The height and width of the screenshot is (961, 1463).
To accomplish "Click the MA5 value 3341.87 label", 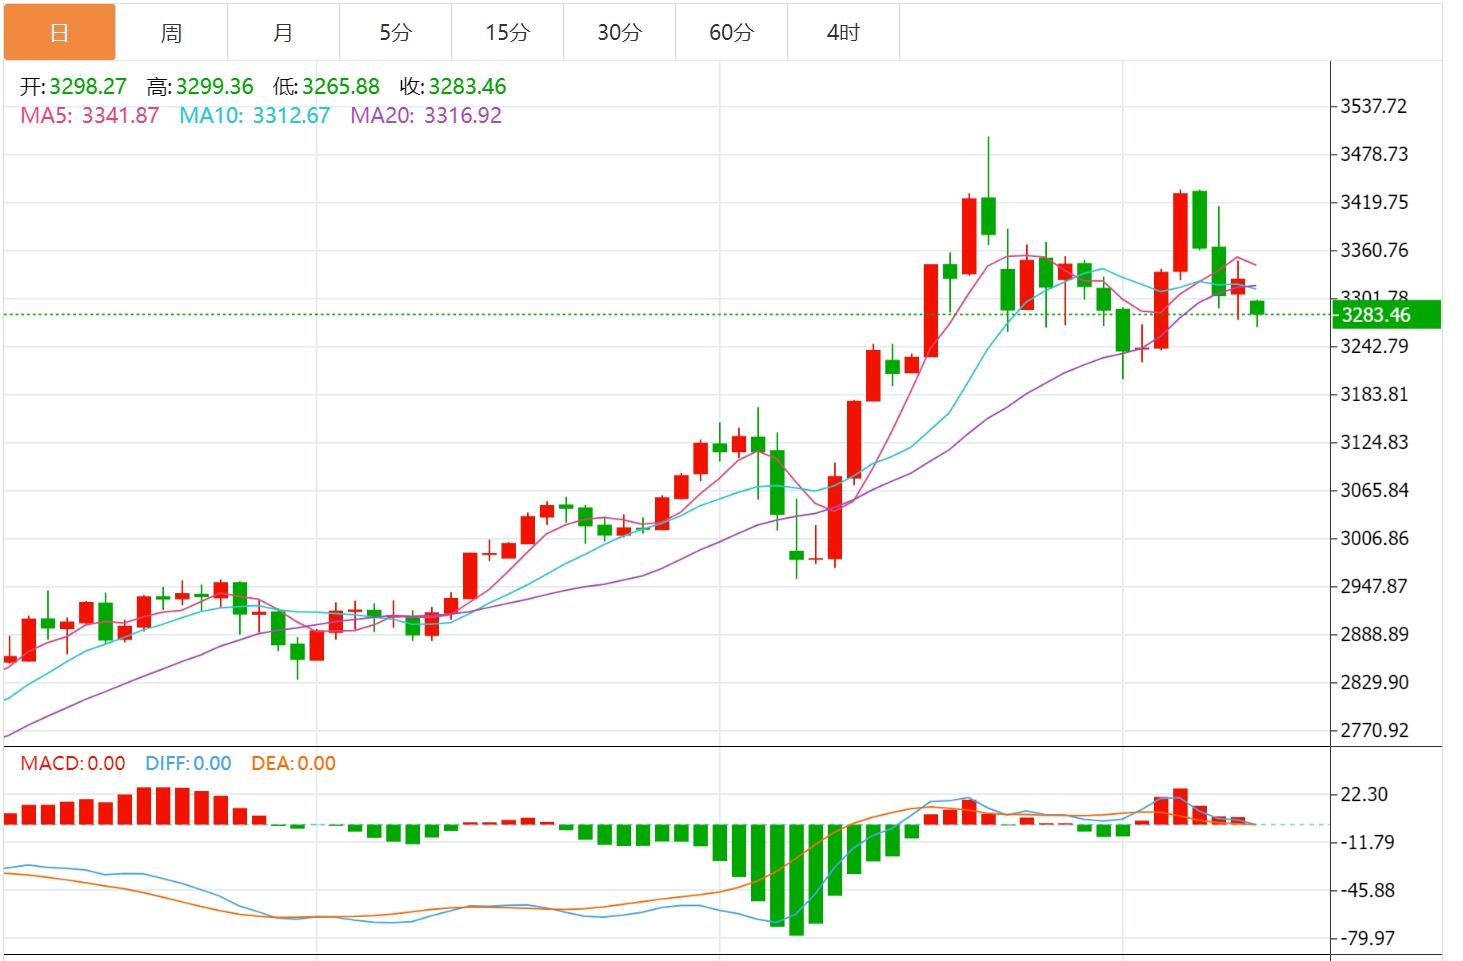I will click(90, 116).
